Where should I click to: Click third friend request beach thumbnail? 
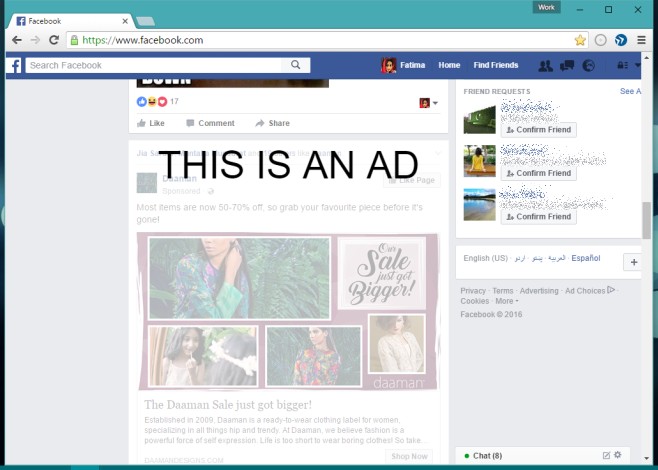pyautogui.click(x=479, y=205)
